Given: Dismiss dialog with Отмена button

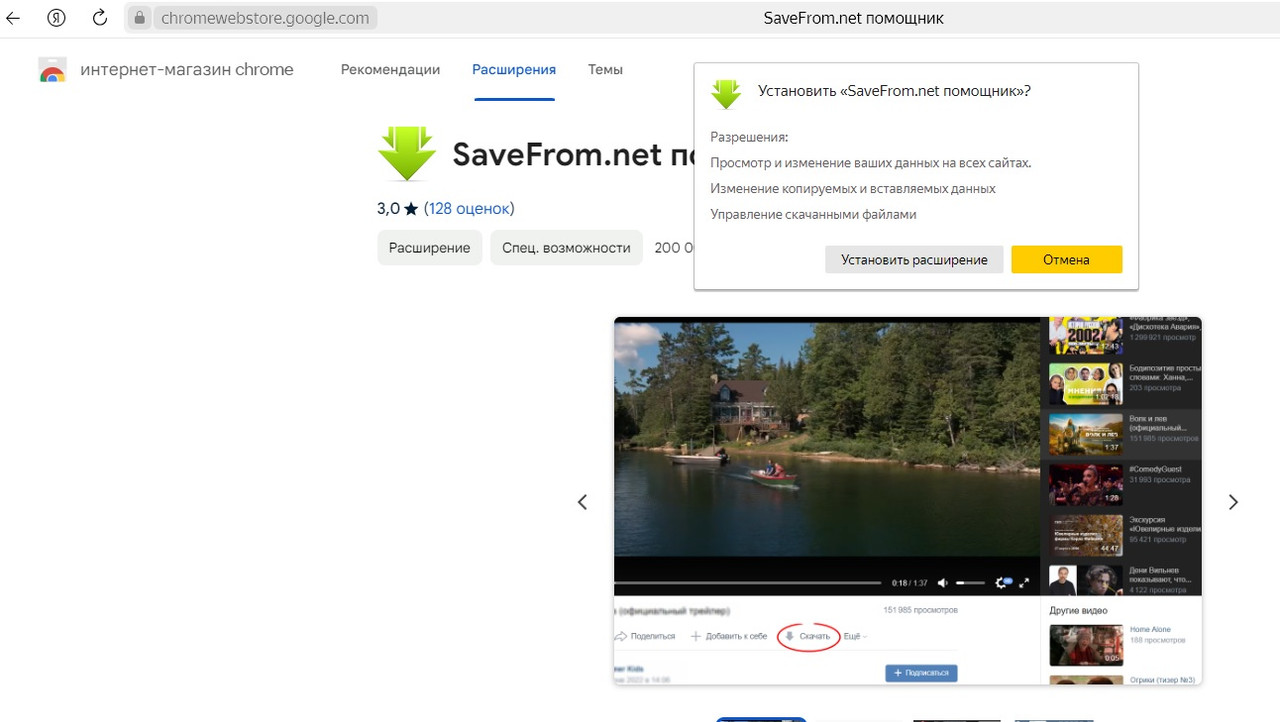Looking at the screenshot, I should pyautogui.click(x=1066, y=260).
